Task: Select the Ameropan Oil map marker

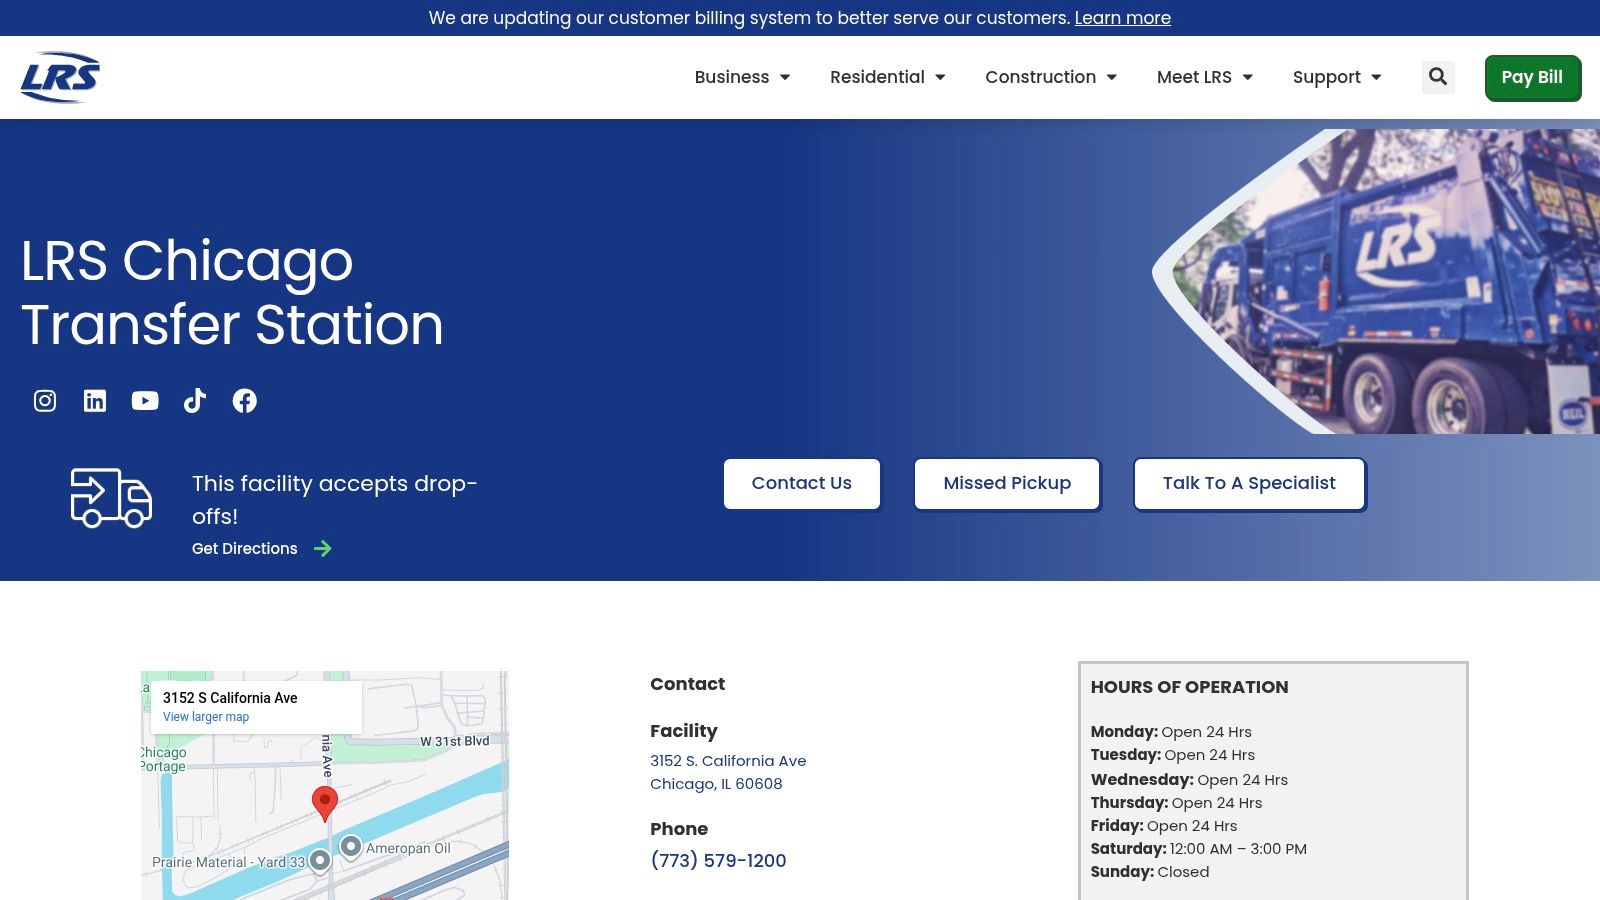Action: tap(351, 847)
